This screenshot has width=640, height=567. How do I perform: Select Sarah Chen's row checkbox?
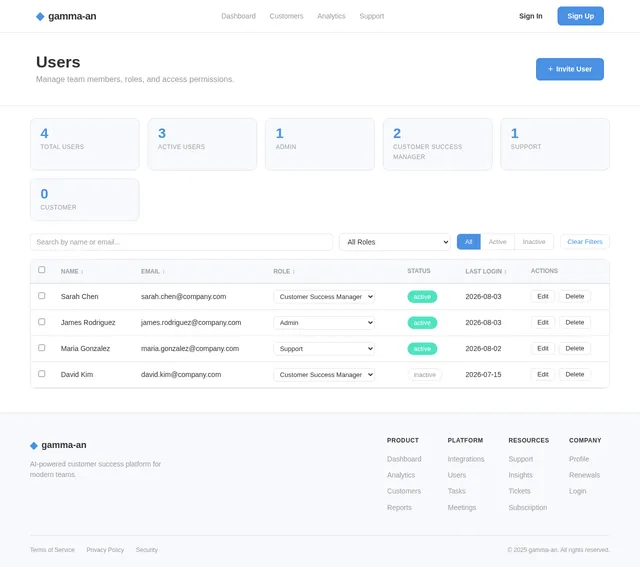(x=42, y=296)
